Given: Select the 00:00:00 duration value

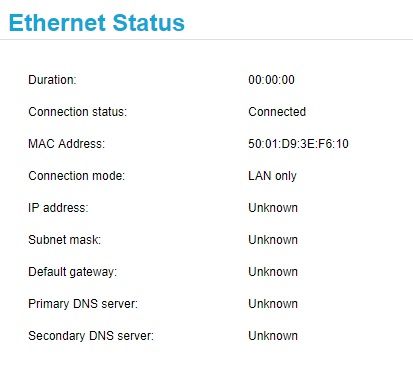Looking at the screenshot, I should [271, 80].
